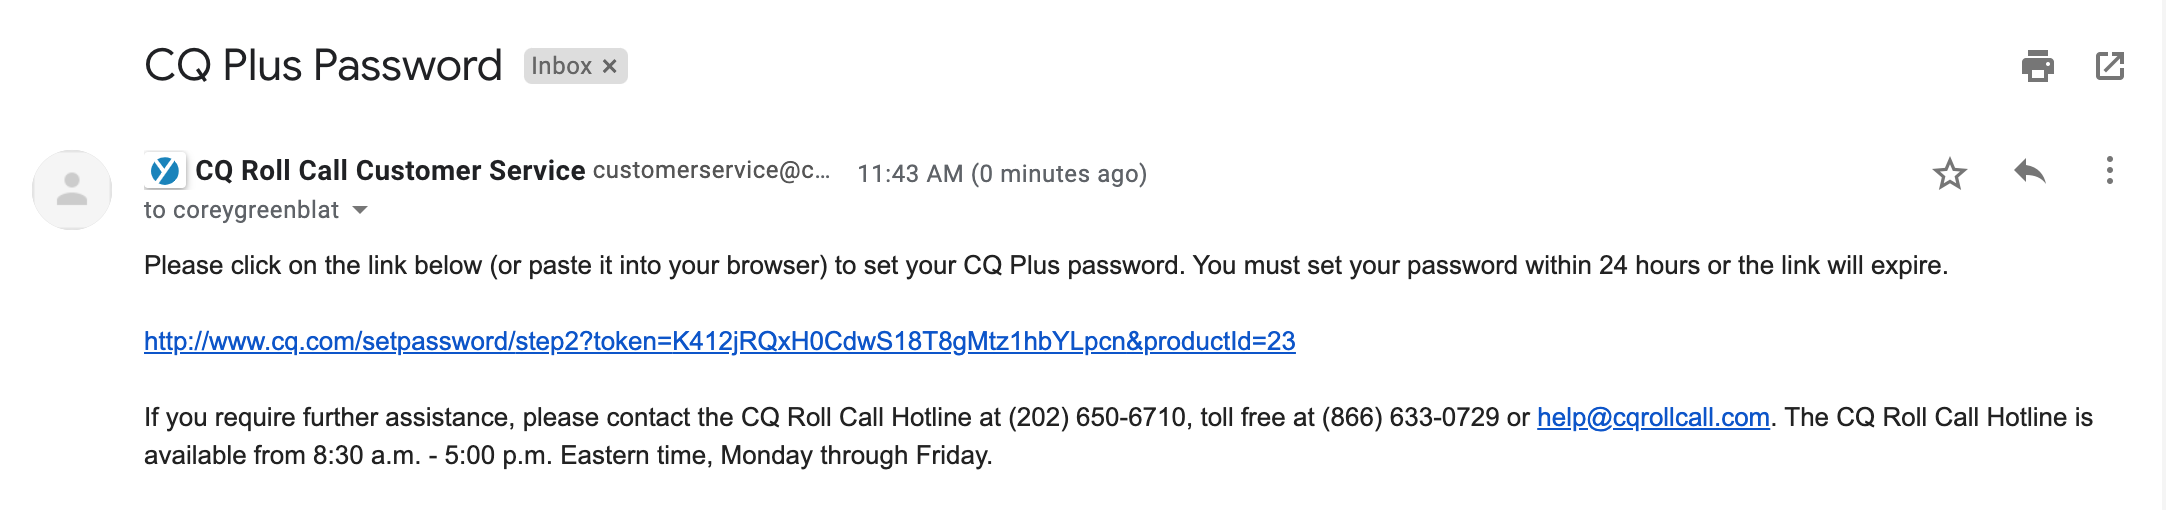This screenshot has width=2166, height=510.
Task: Click the Inbox label tag
Action: 561,66
